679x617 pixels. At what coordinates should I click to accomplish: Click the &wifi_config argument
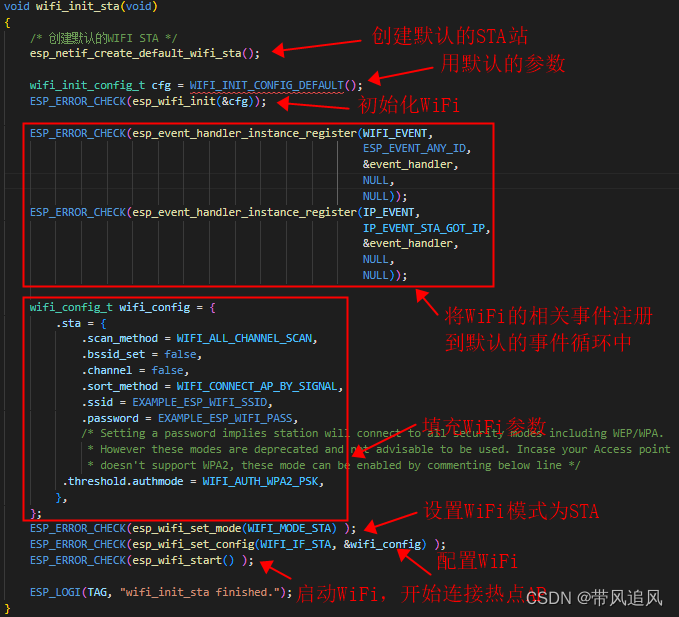click(382, 544)
